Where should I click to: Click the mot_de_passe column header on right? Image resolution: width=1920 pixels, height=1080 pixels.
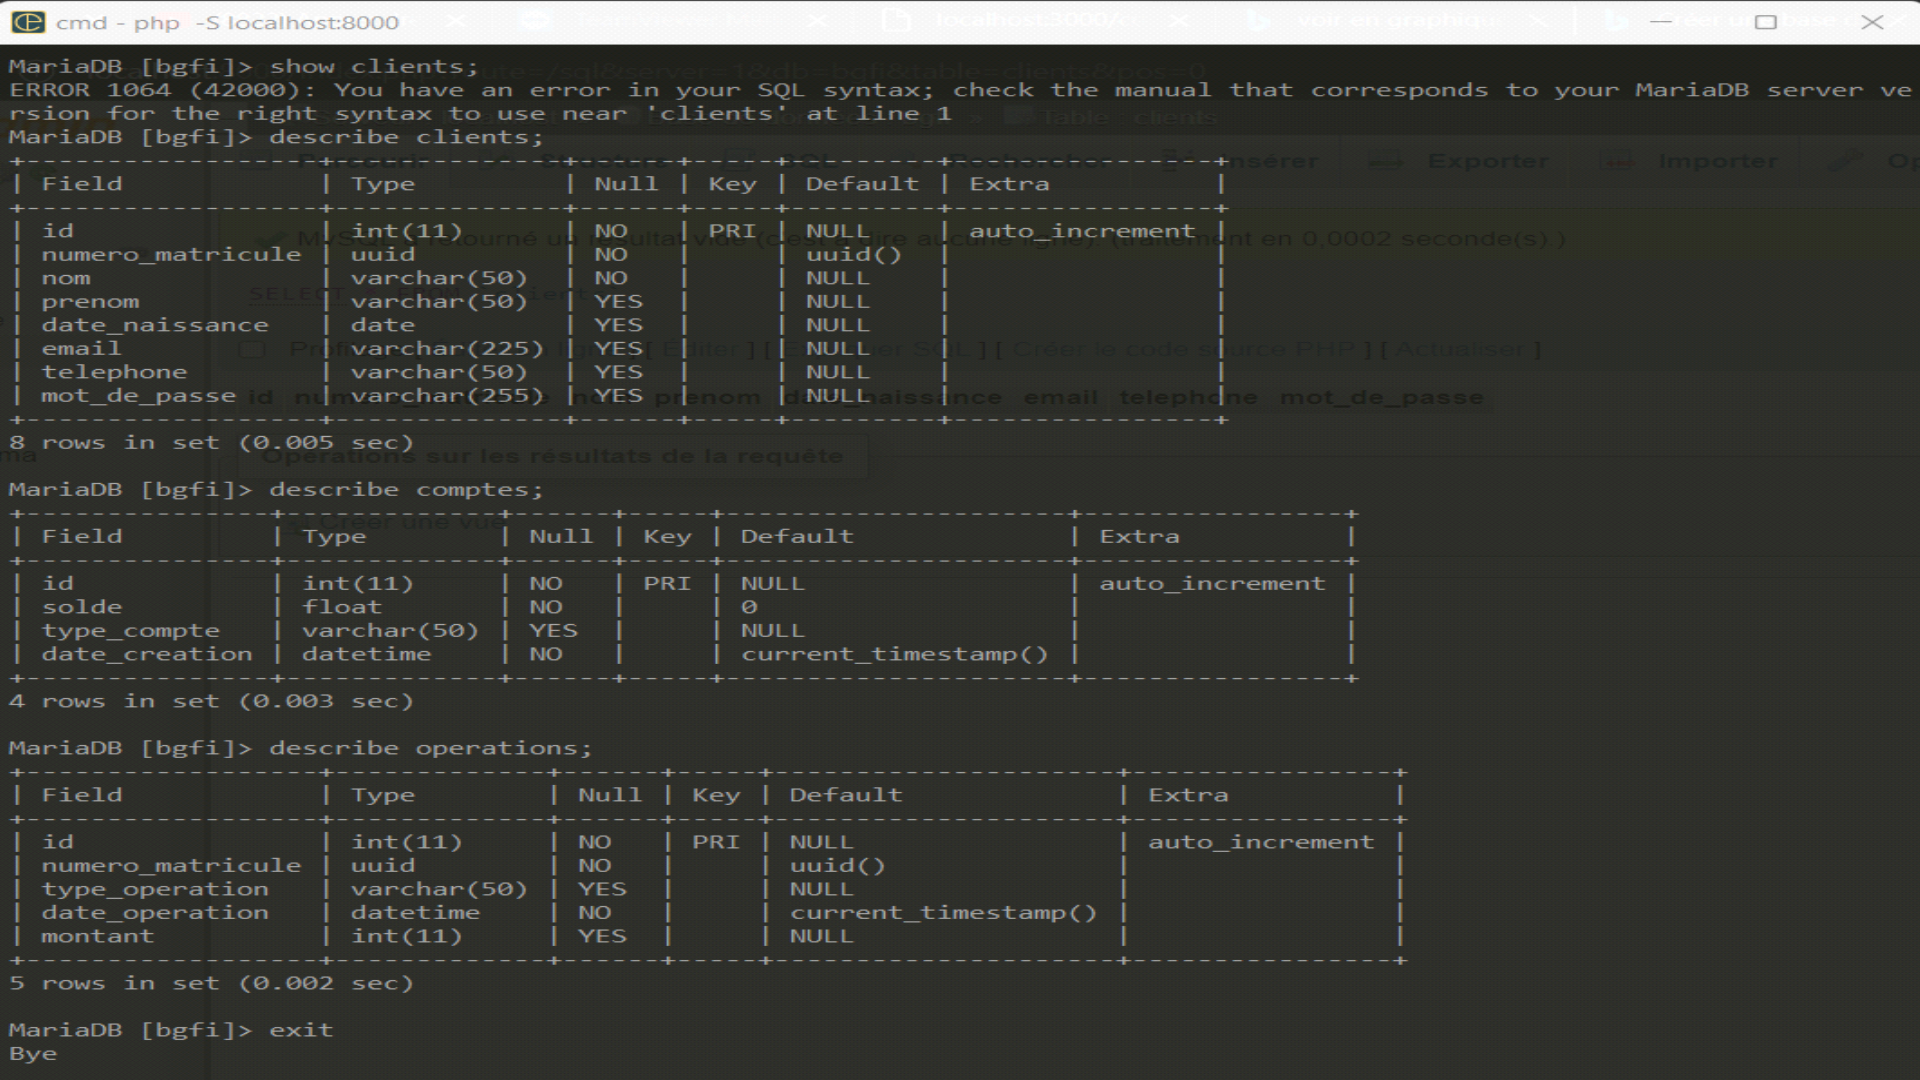coord(1381,397)
